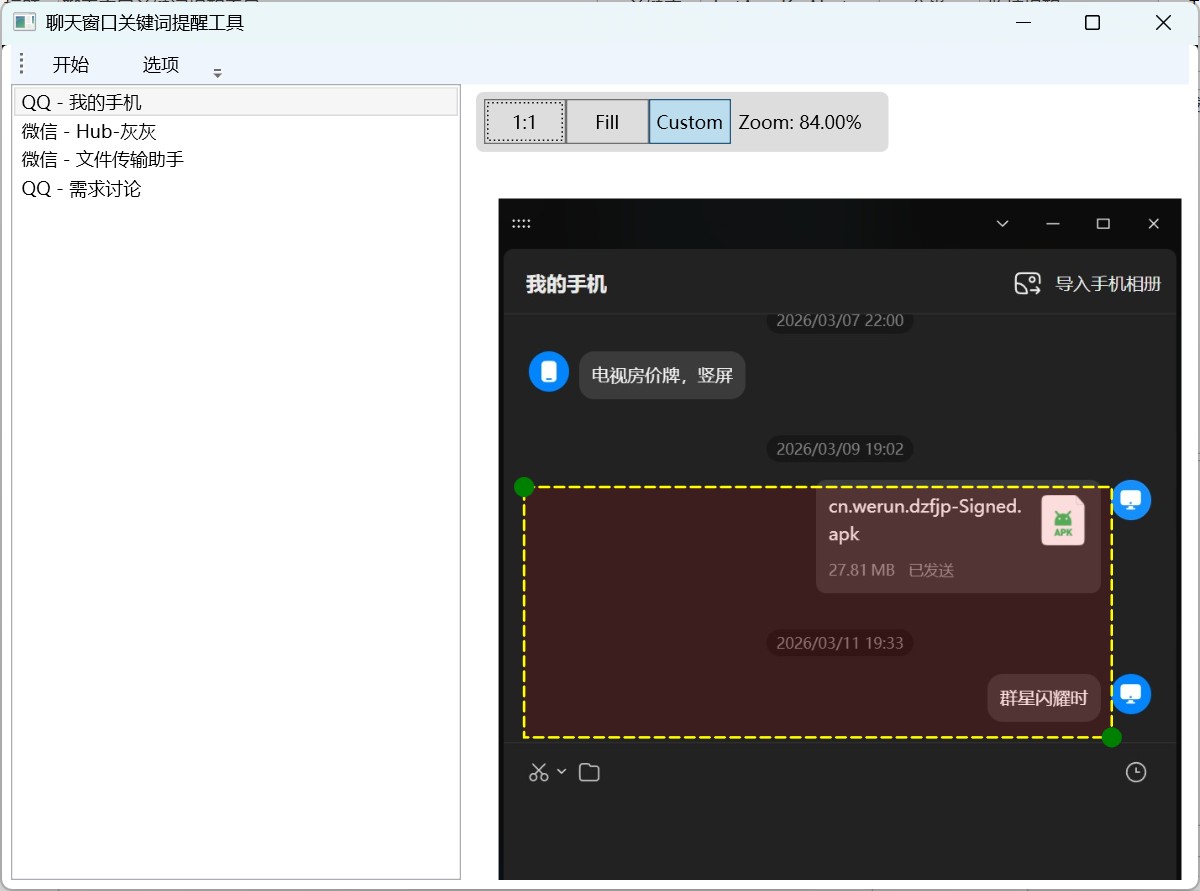
Task: Switch to Fill zoom mode
Action: (607, 122)
